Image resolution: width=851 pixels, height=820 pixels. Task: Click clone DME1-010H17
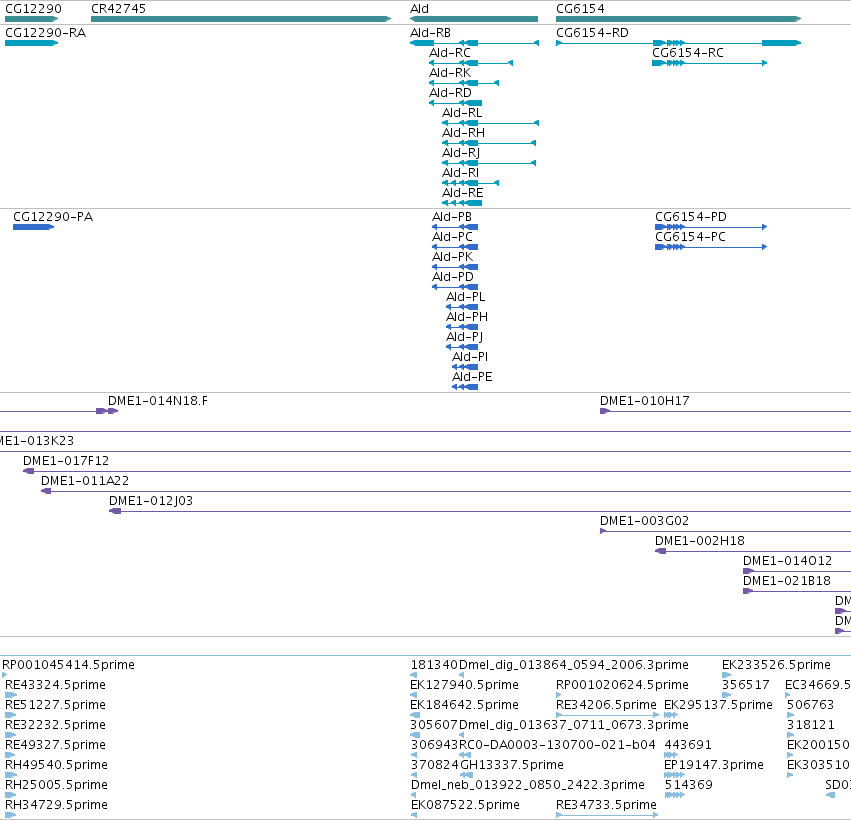645,402
